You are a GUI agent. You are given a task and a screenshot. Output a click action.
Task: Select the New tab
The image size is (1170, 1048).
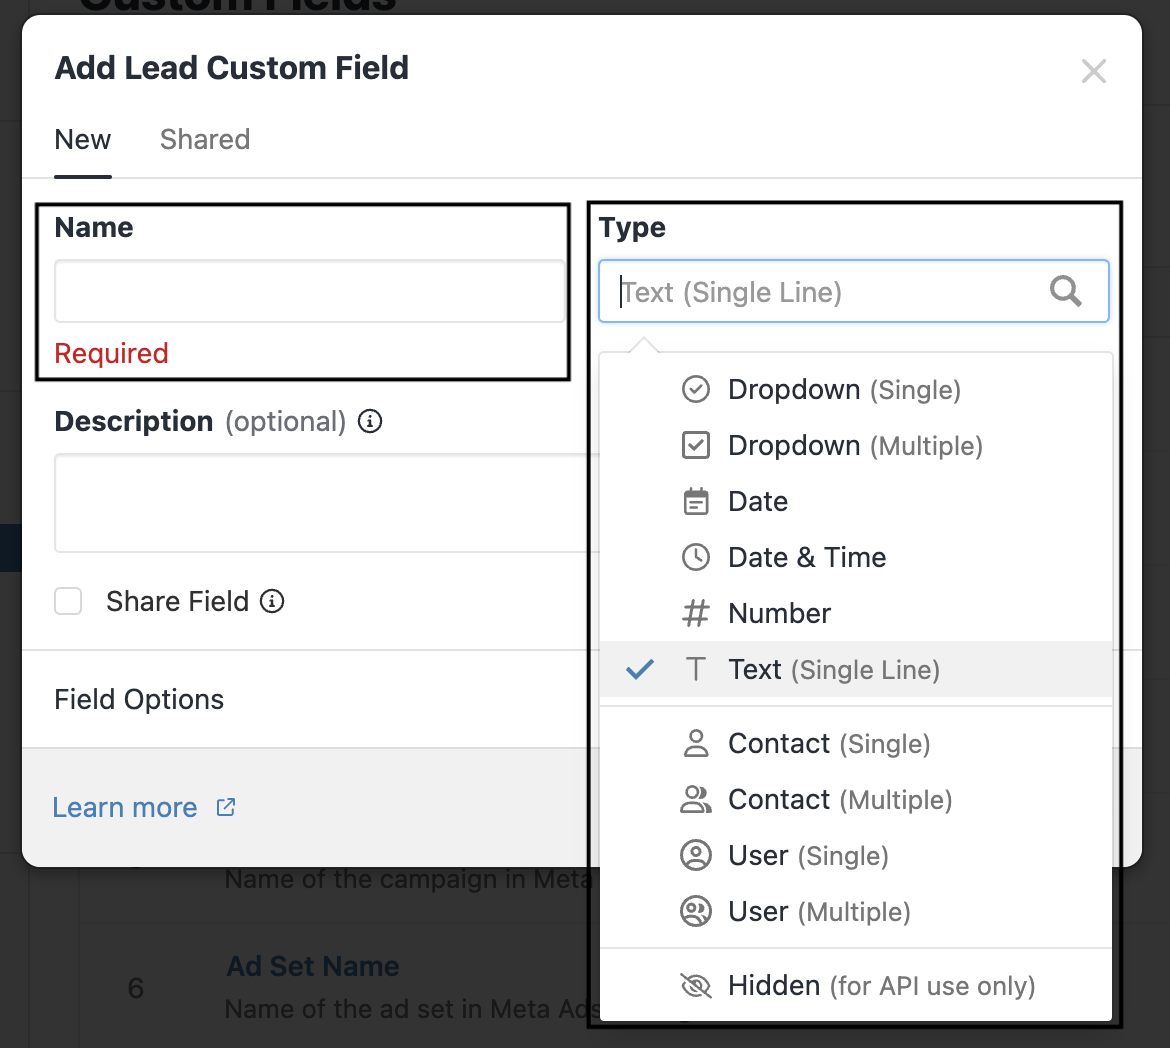pyautogui.click(x=83, y=139)
